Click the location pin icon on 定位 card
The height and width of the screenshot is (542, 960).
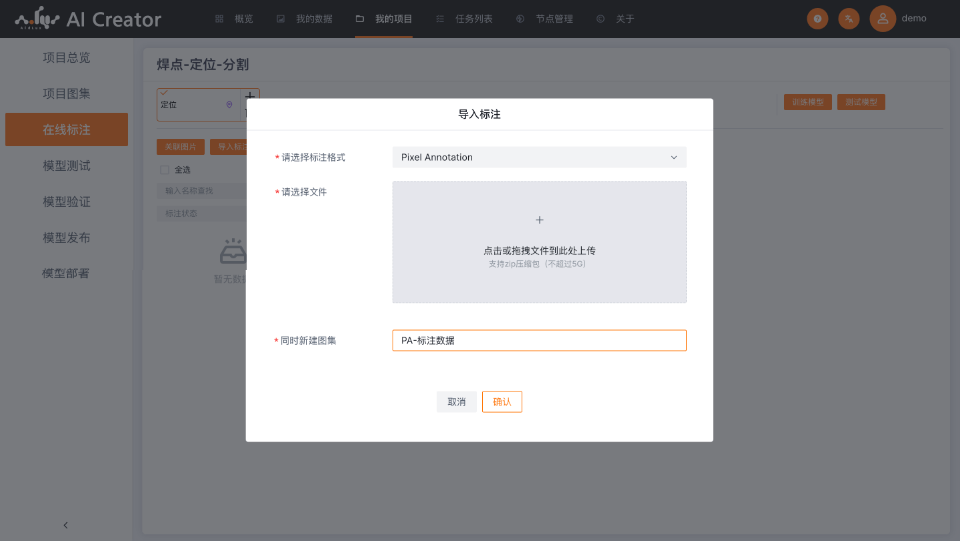229,104
